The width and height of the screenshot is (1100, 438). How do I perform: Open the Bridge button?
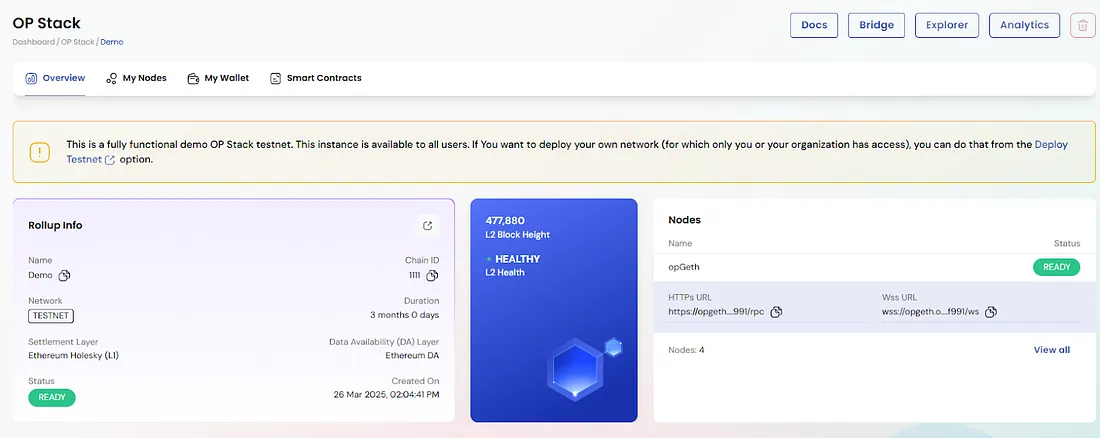pyautogui.click(x=876, y=25)
